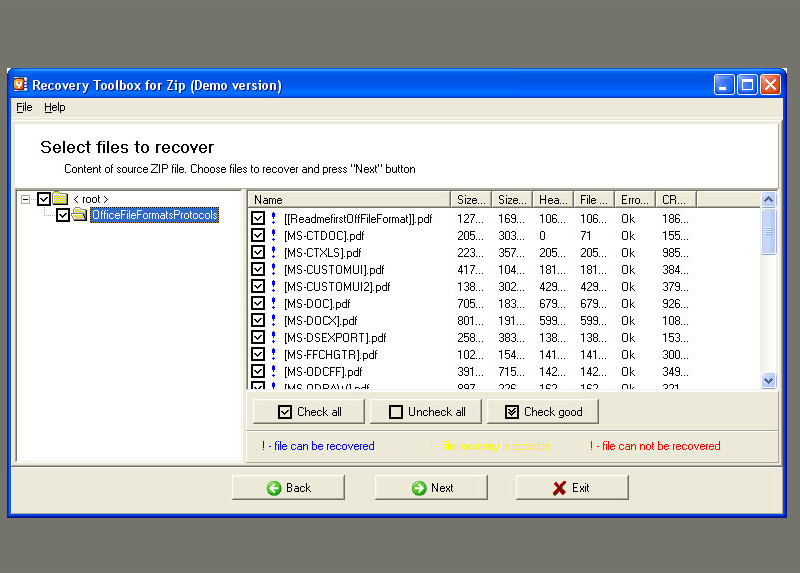Select the [MS-DOCX].pdf file name
Screen dimensions: 800x573
[320, 320]
